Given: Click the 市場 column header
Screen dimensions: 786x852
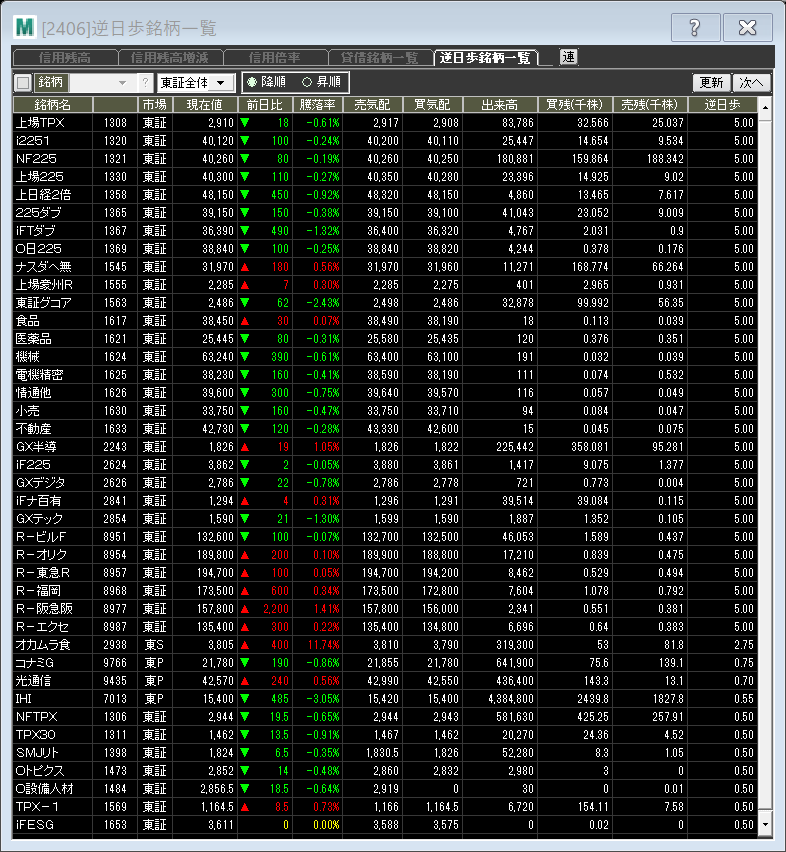Looking at the screenshot, I should 155,105.
